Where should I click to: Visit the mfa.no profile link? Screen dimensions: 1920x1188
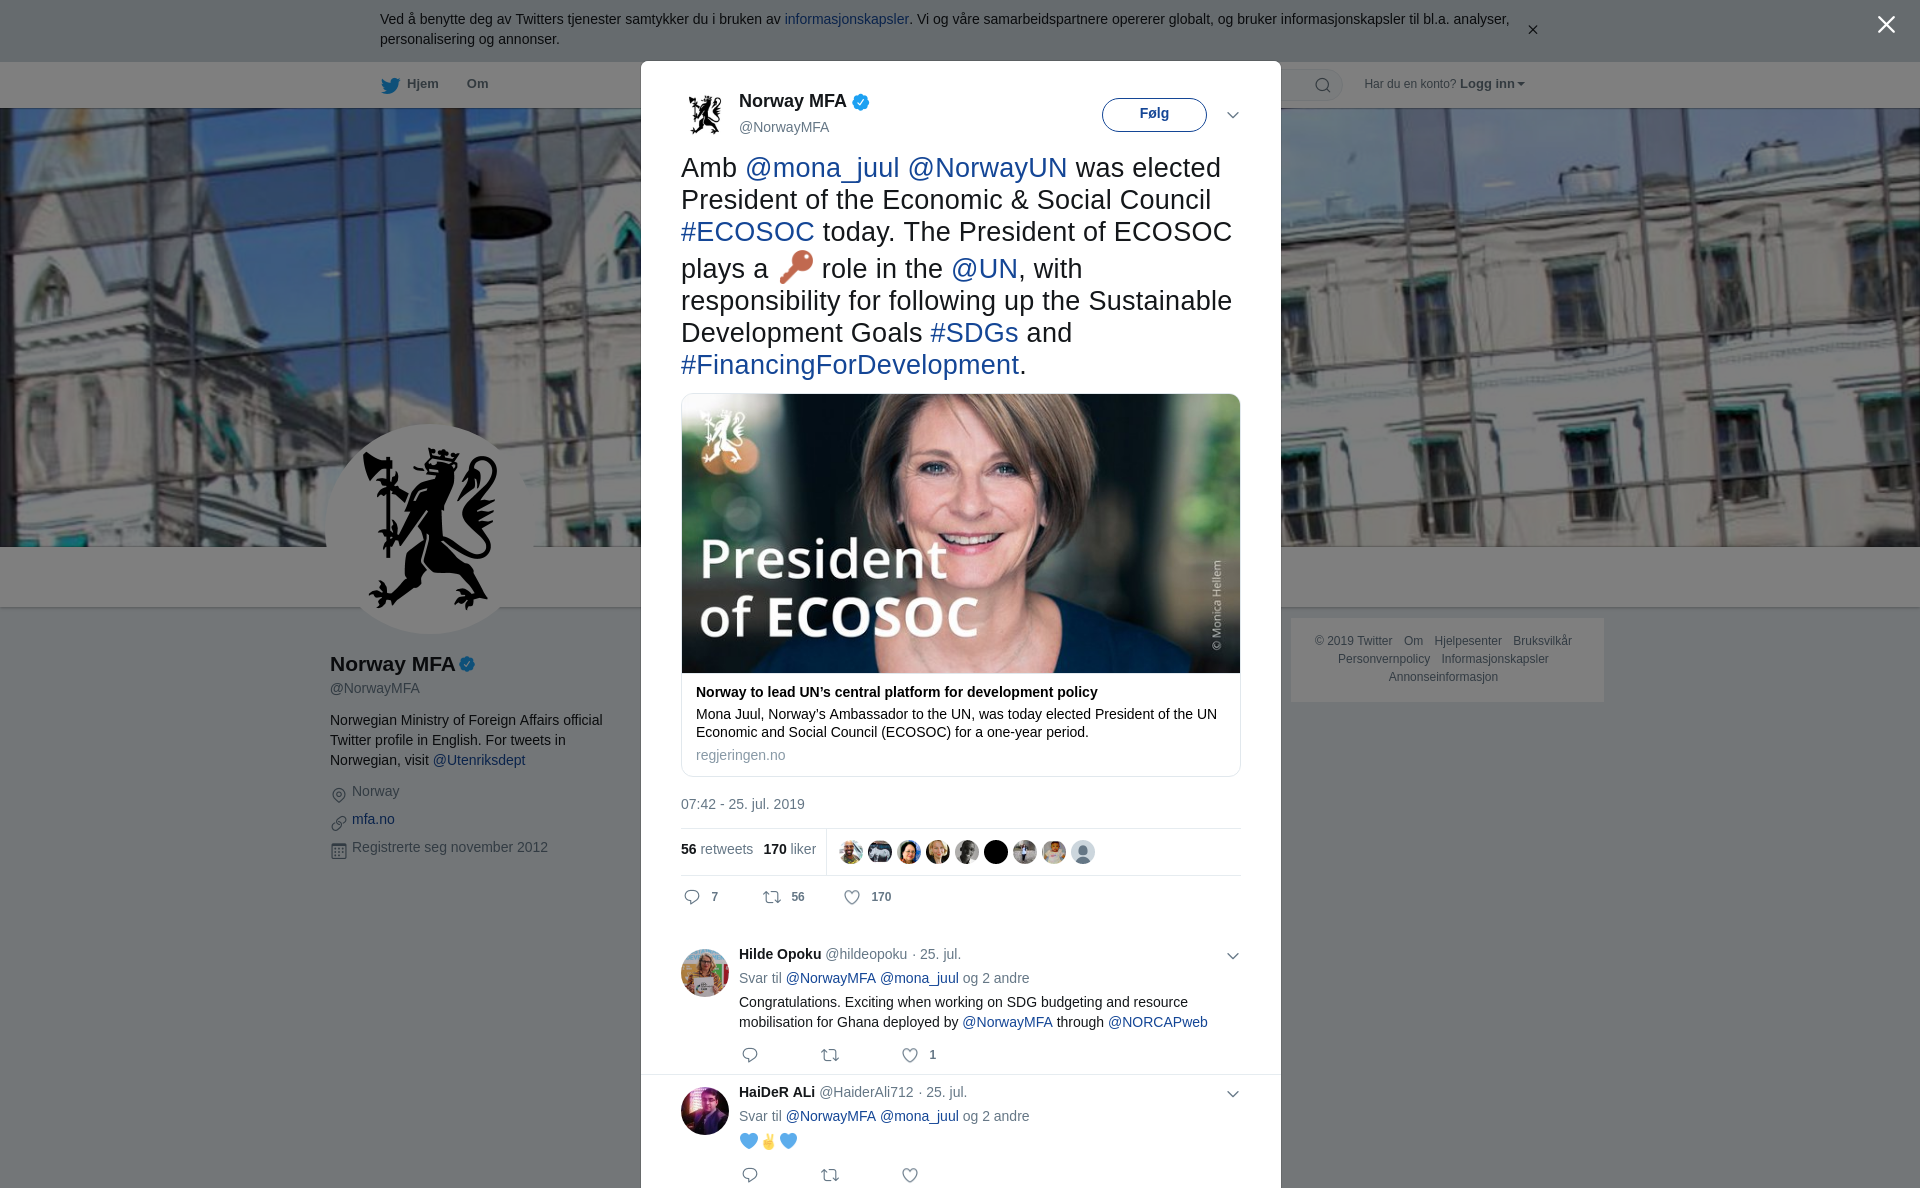click(373, 819)
